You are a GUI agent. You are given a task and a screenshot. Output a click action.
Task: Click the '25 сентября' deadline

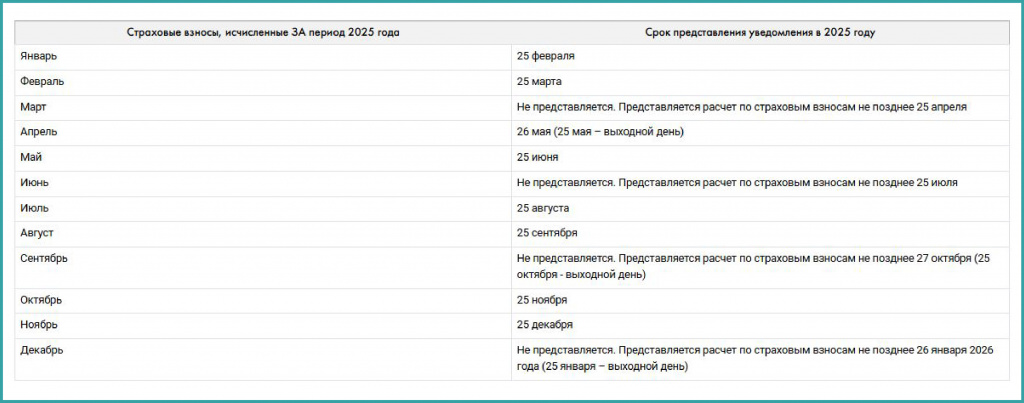pyautogui.click(x=547, y=234)
